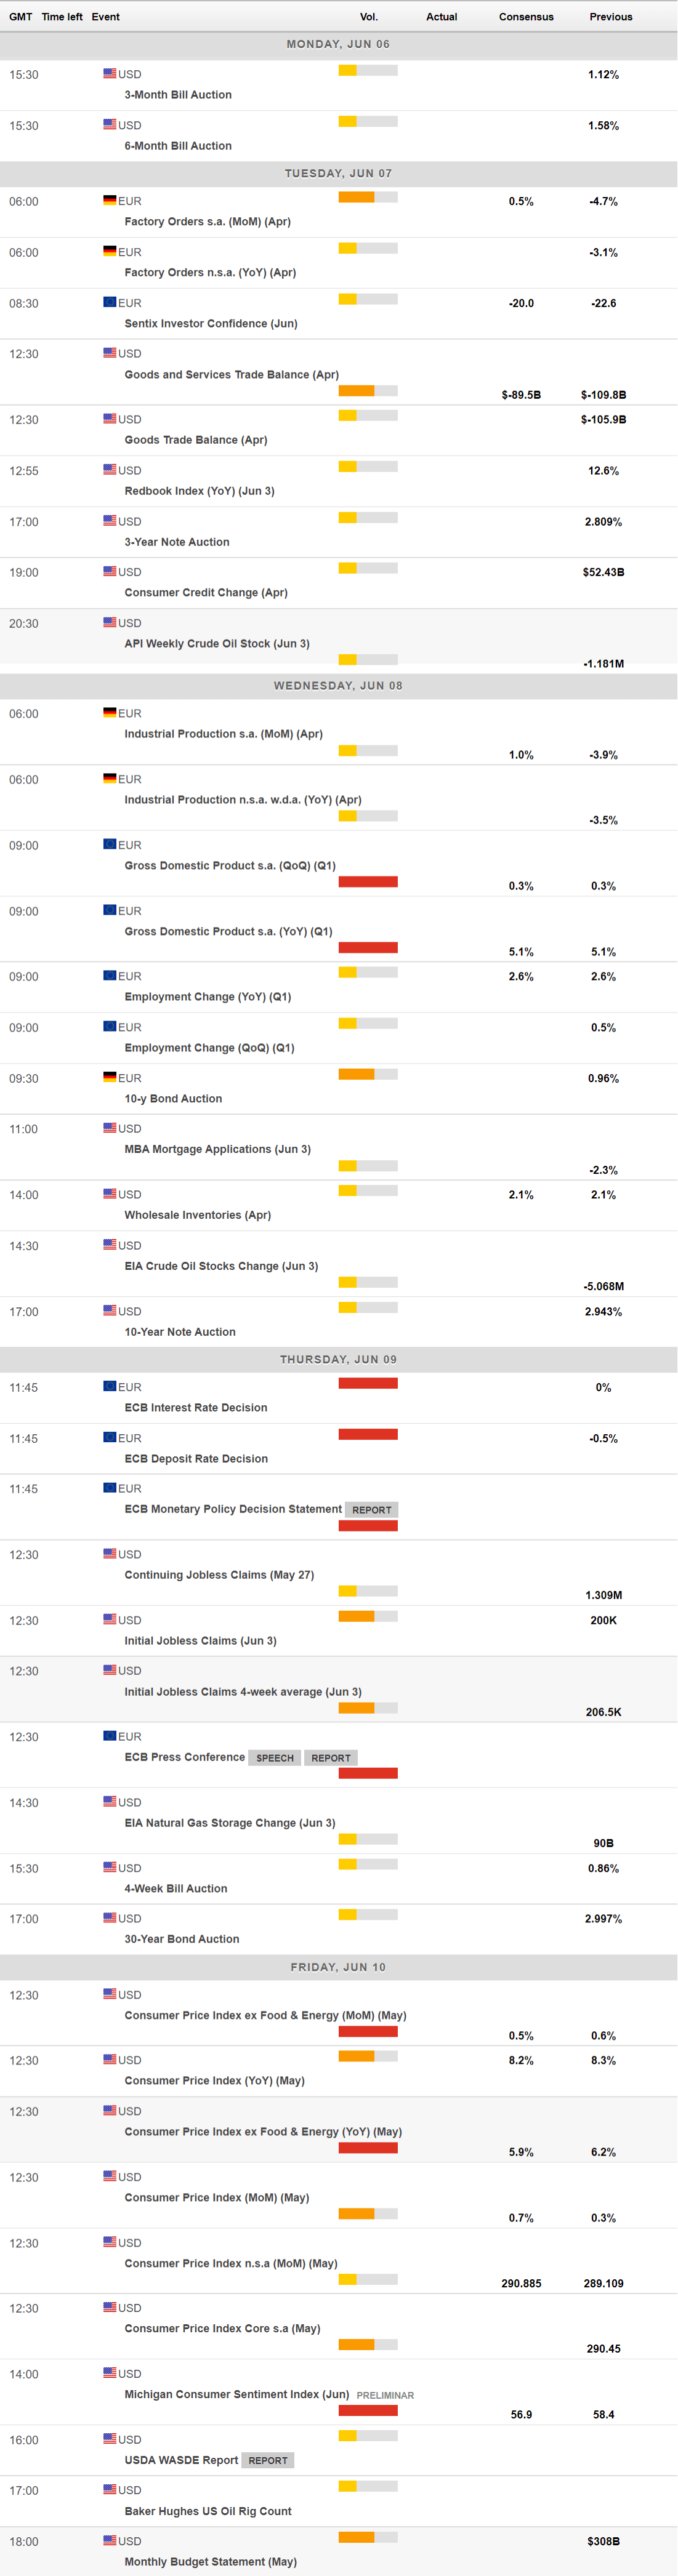Click the Consensus column header
The width and height of the screenshot is (678, 2576).
click(526, 17)
